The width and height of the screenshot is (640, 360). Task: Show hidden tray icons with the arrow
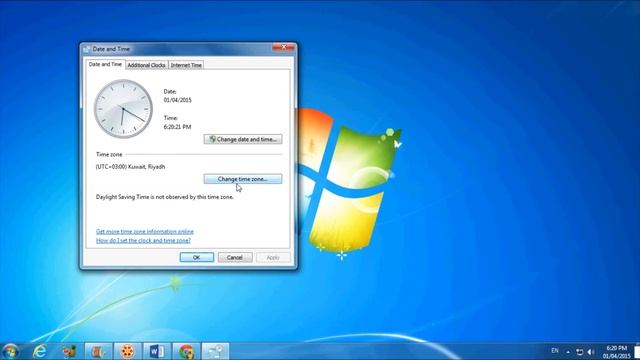click(x=568, y=351)
